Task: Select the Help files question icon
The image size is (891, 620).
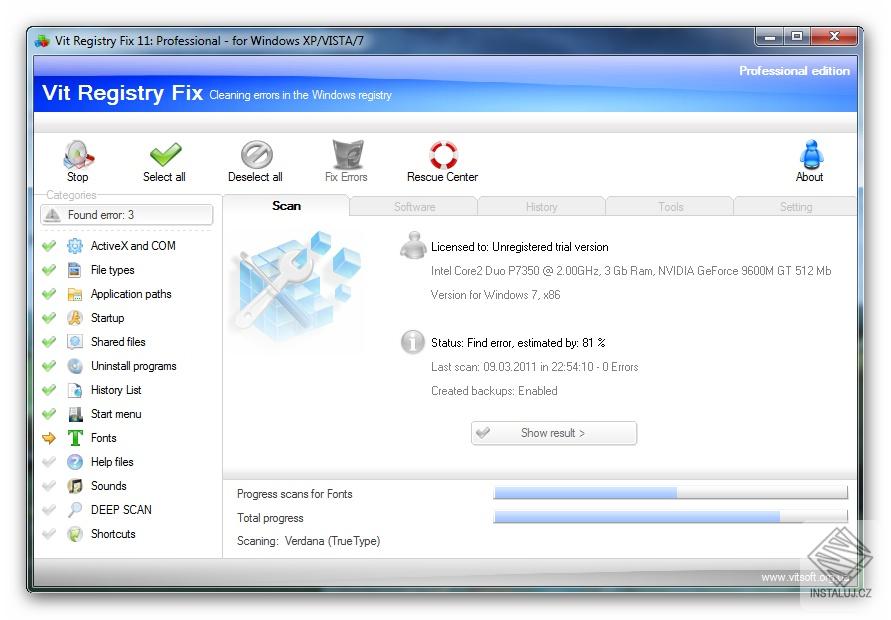Action: coord(74,462)
